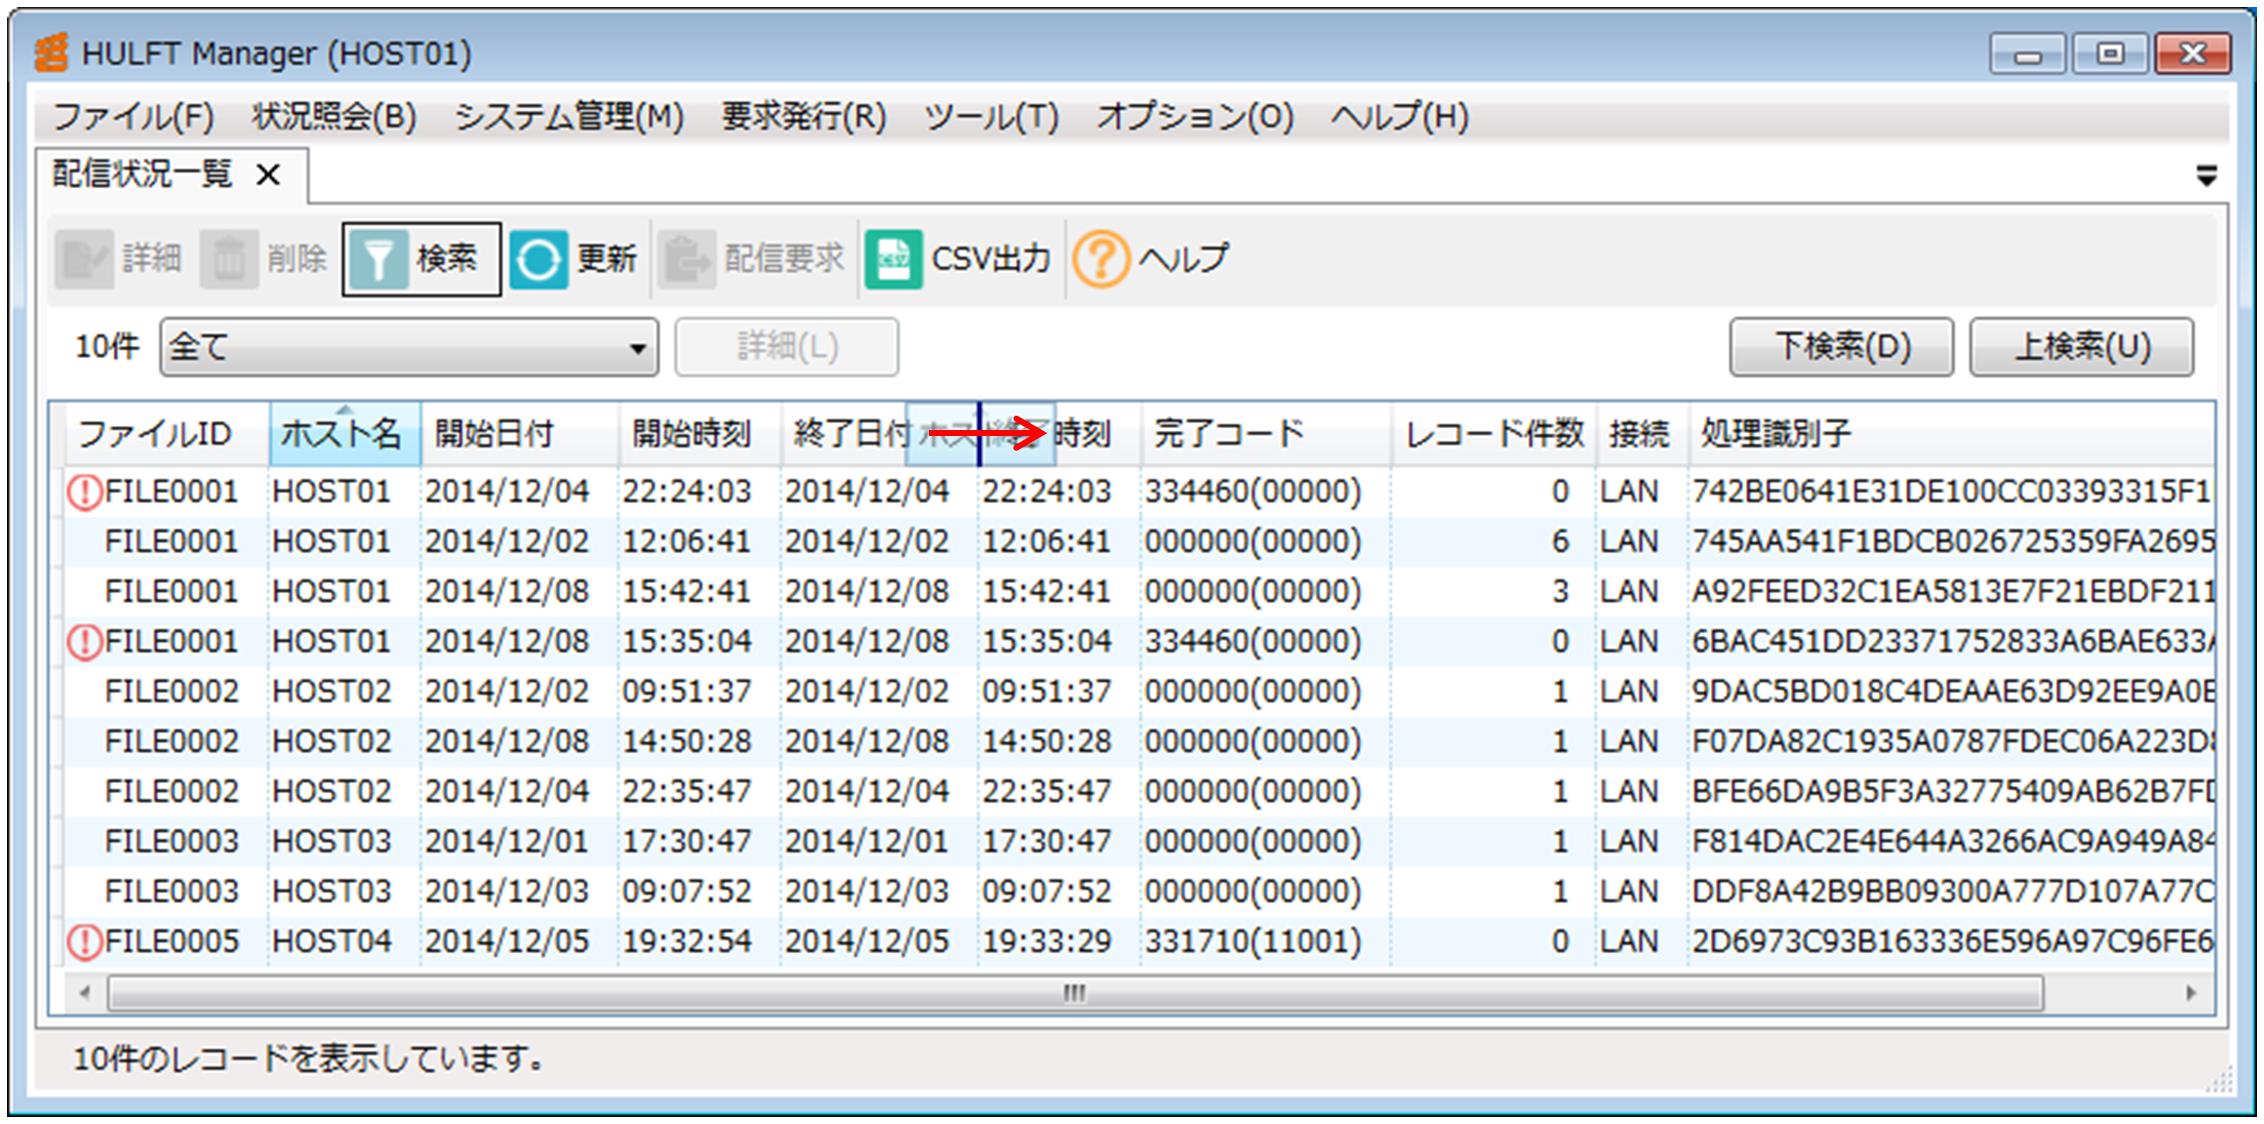Click error icon on FILE0001 15:35:04 row
This screenshot has width=2264, height=1124.
85,642
